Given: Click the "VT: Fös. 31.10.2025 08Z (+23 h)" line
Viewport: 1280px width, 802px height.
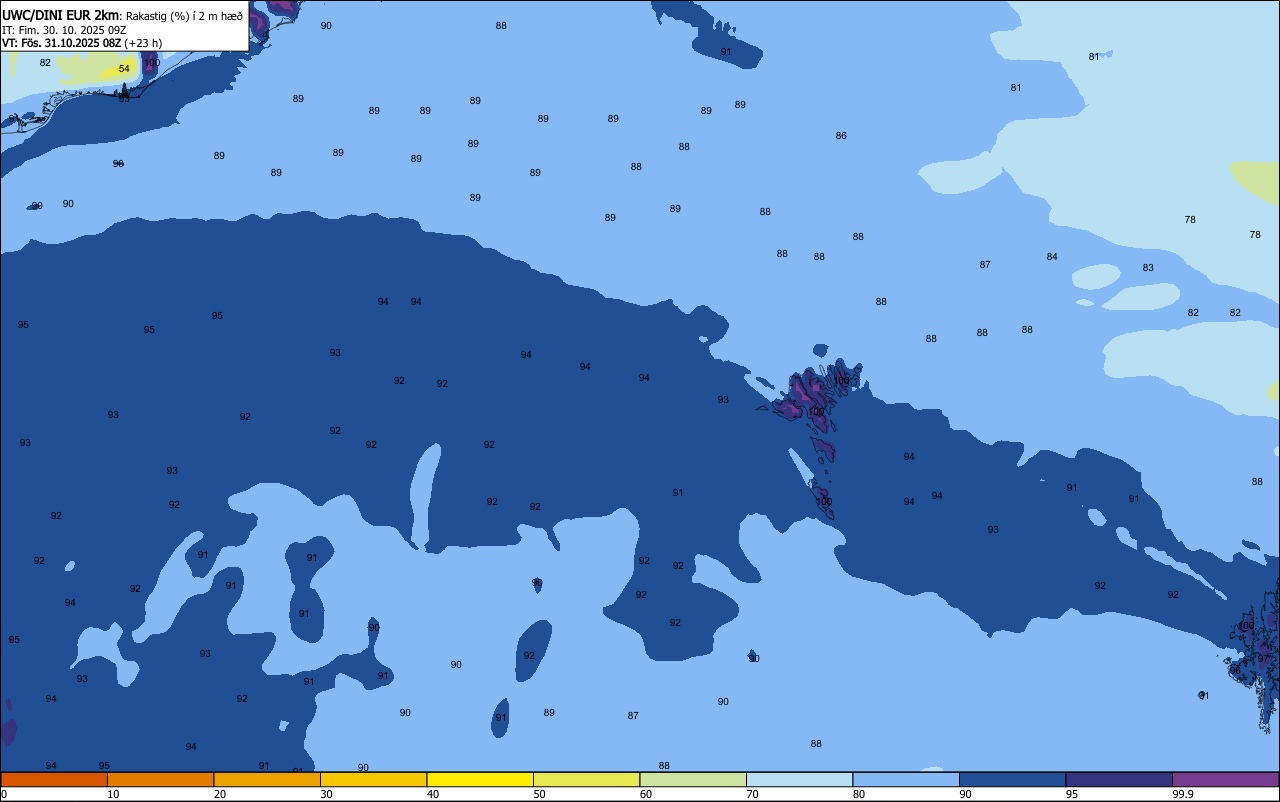Looking at the screenshot, I should click(82, 43).
